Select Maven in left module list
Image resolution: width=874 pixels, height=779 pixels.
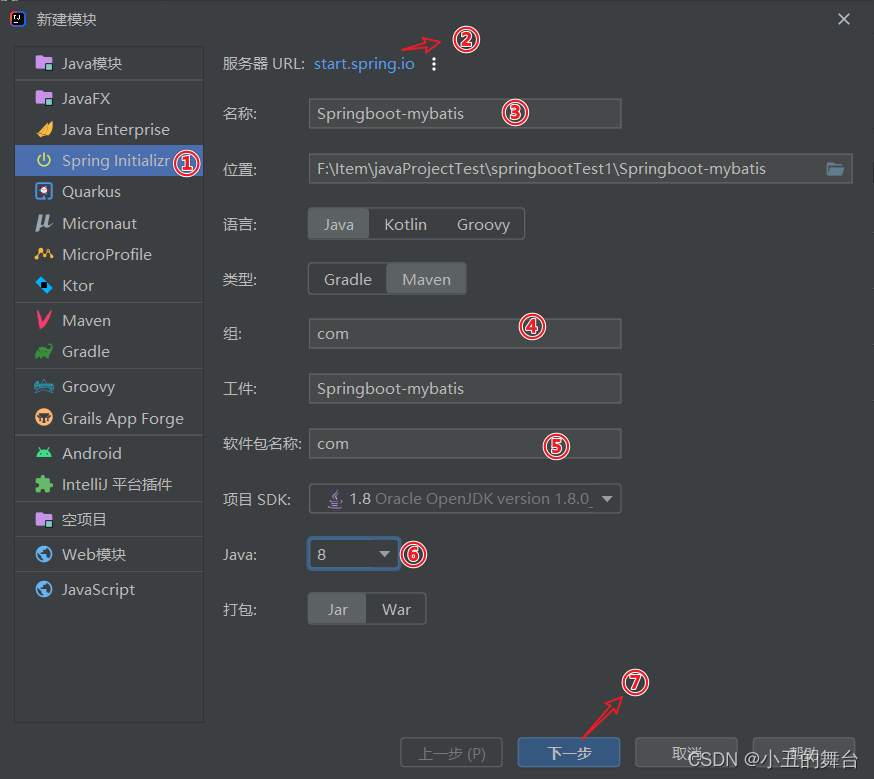pos(109,320)
